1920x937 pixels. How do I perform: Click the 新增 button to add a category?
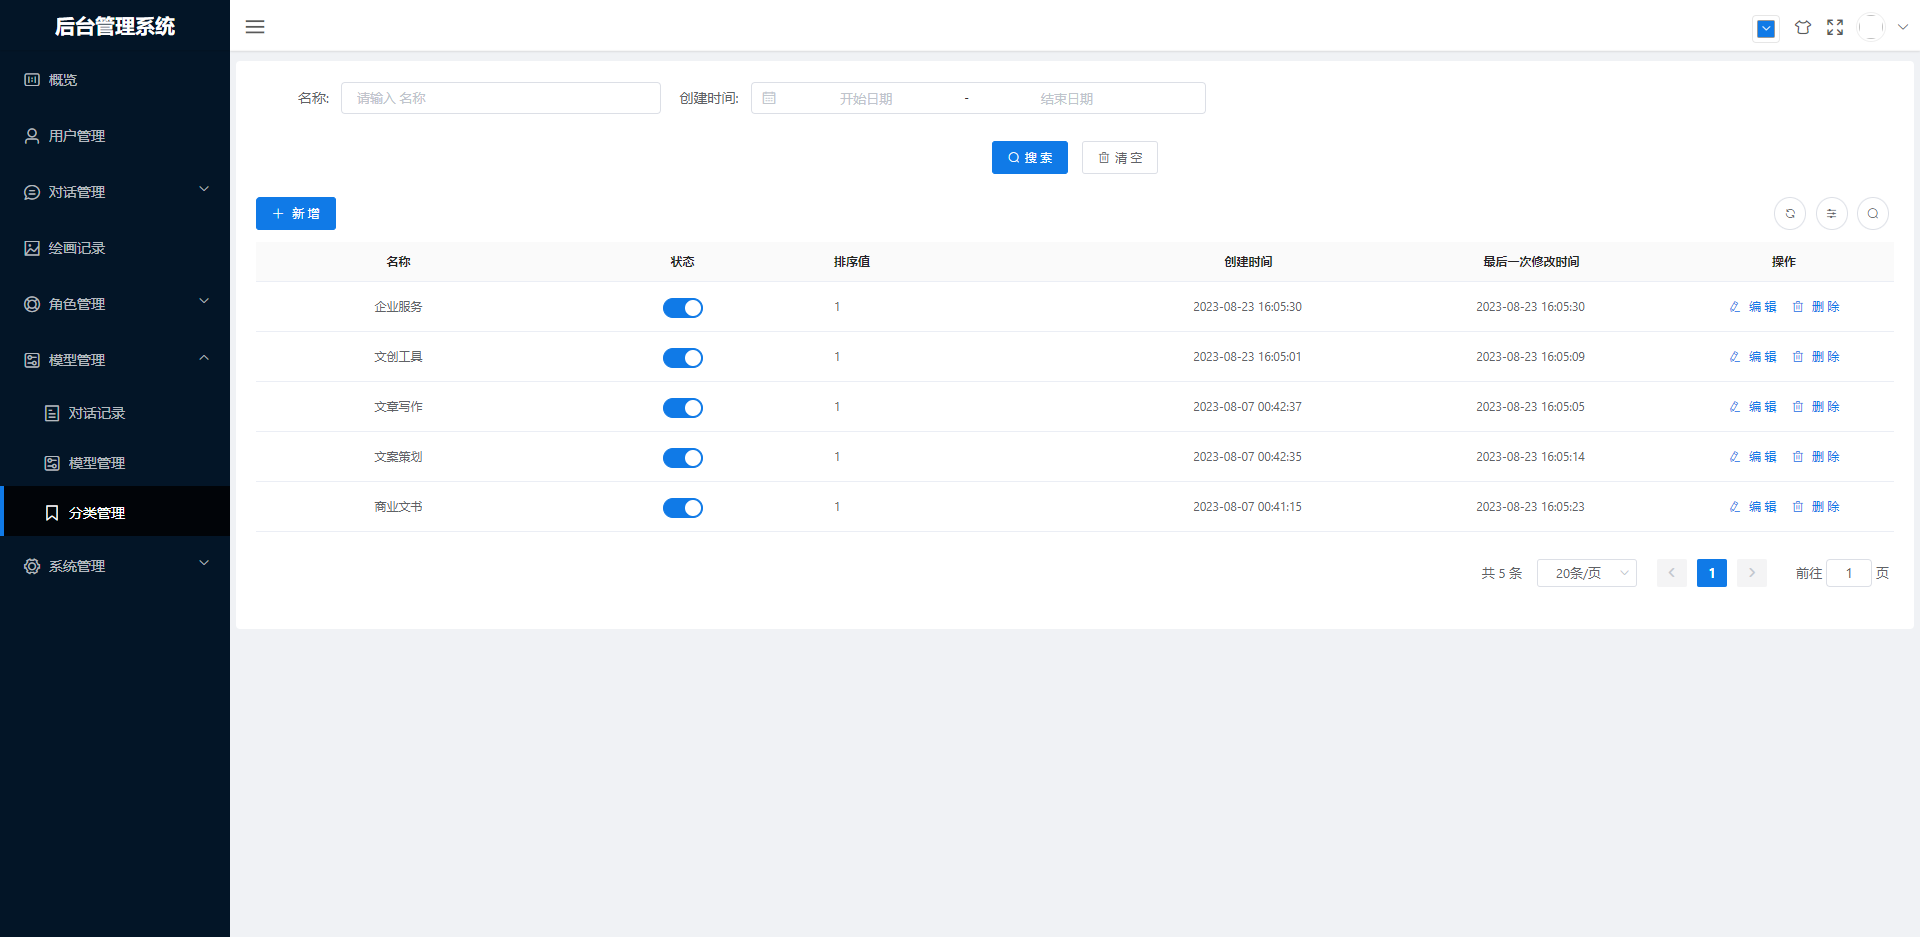coord(296,214)
